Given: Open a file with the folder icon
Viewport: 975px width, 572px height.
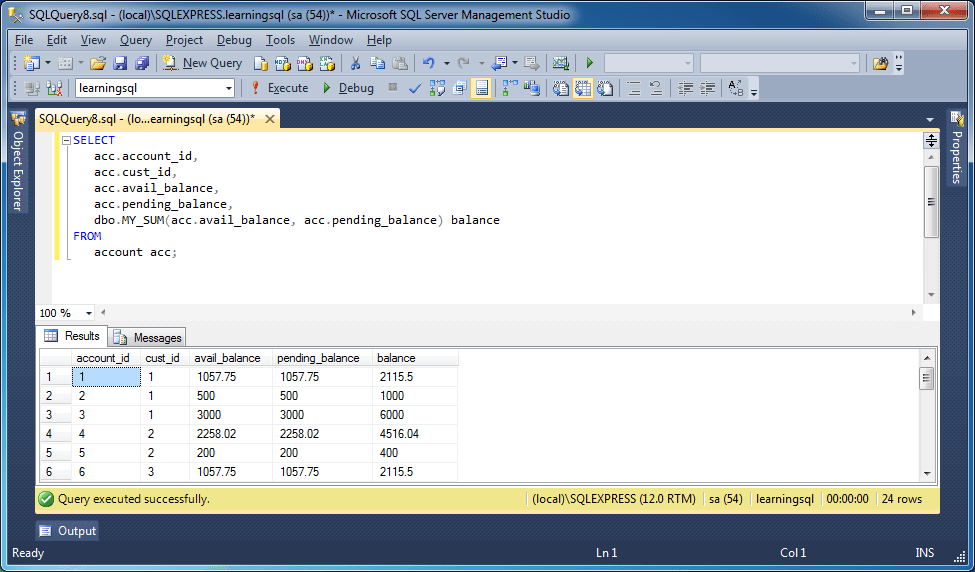Looking at the screenshot, I should (98, 63).
